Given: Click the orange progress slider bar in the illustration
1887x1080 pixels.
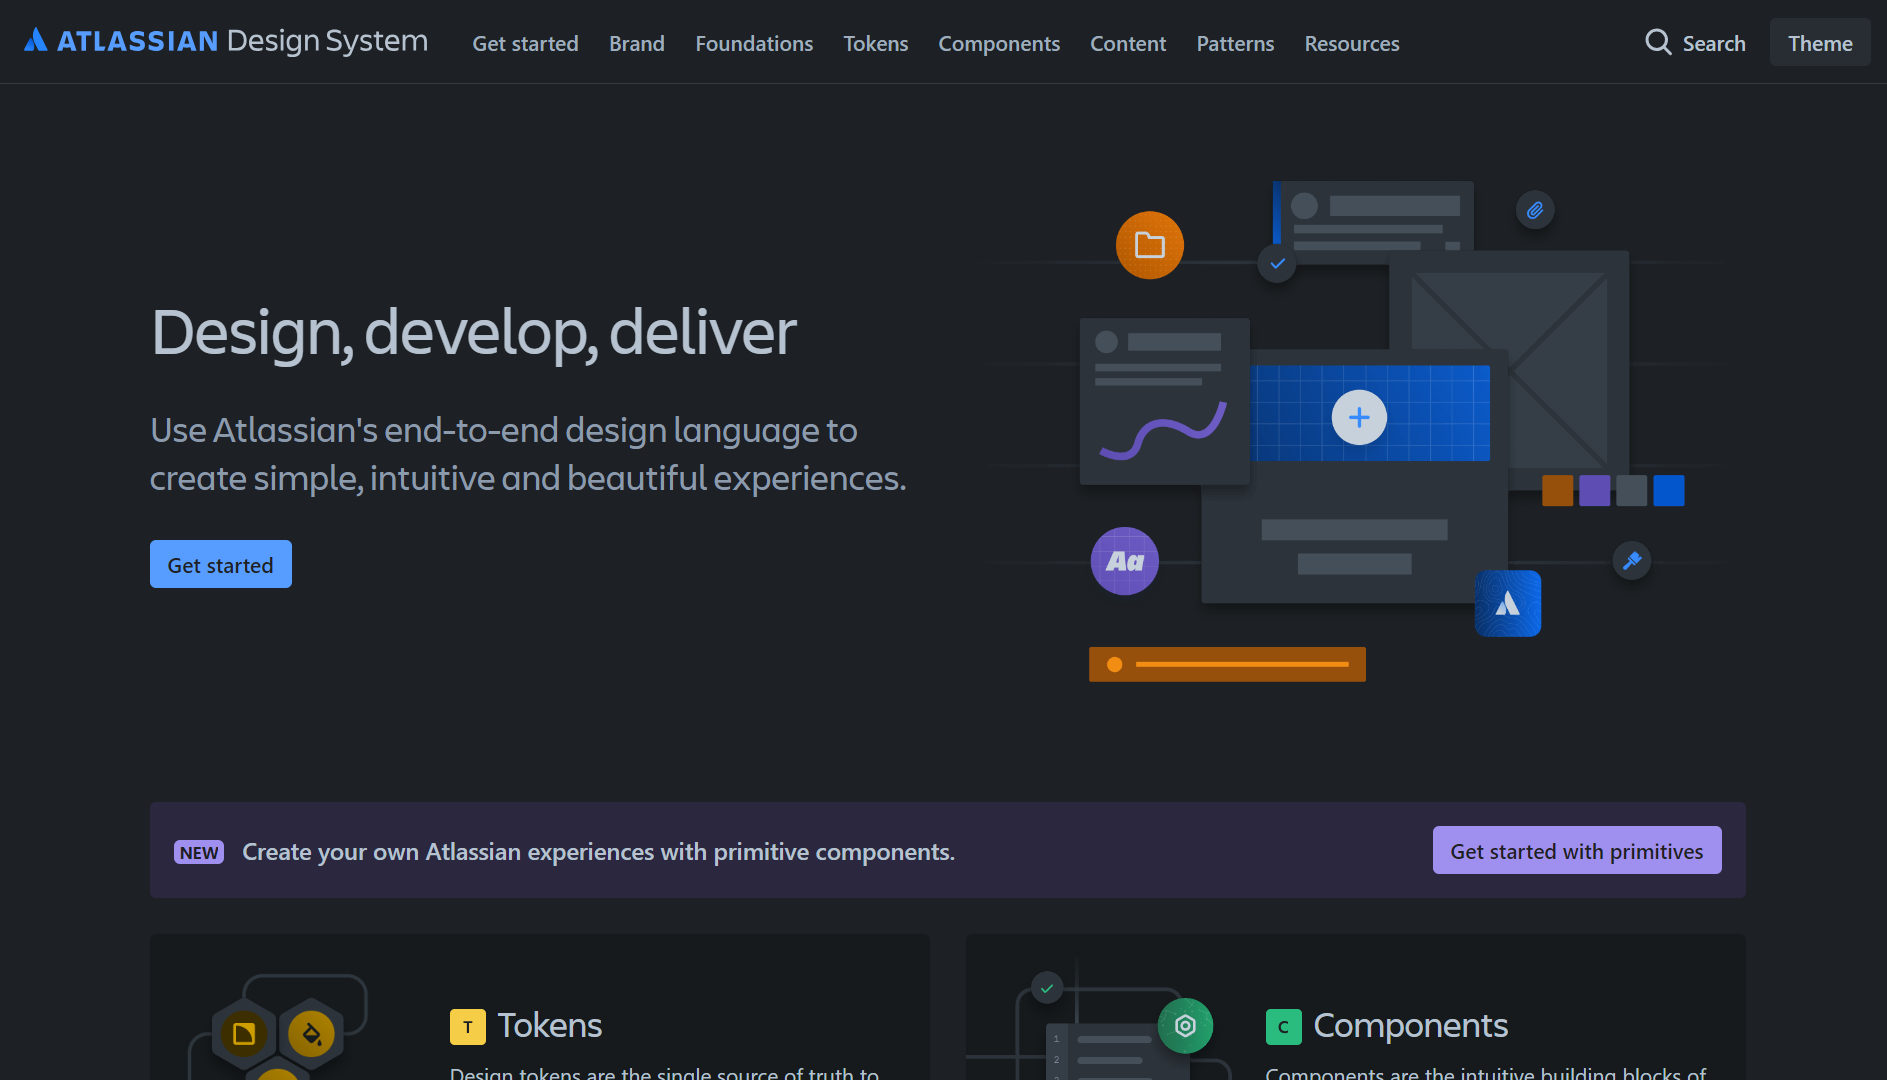Looking at the screenshot, I should click(x=1227, y=664).
